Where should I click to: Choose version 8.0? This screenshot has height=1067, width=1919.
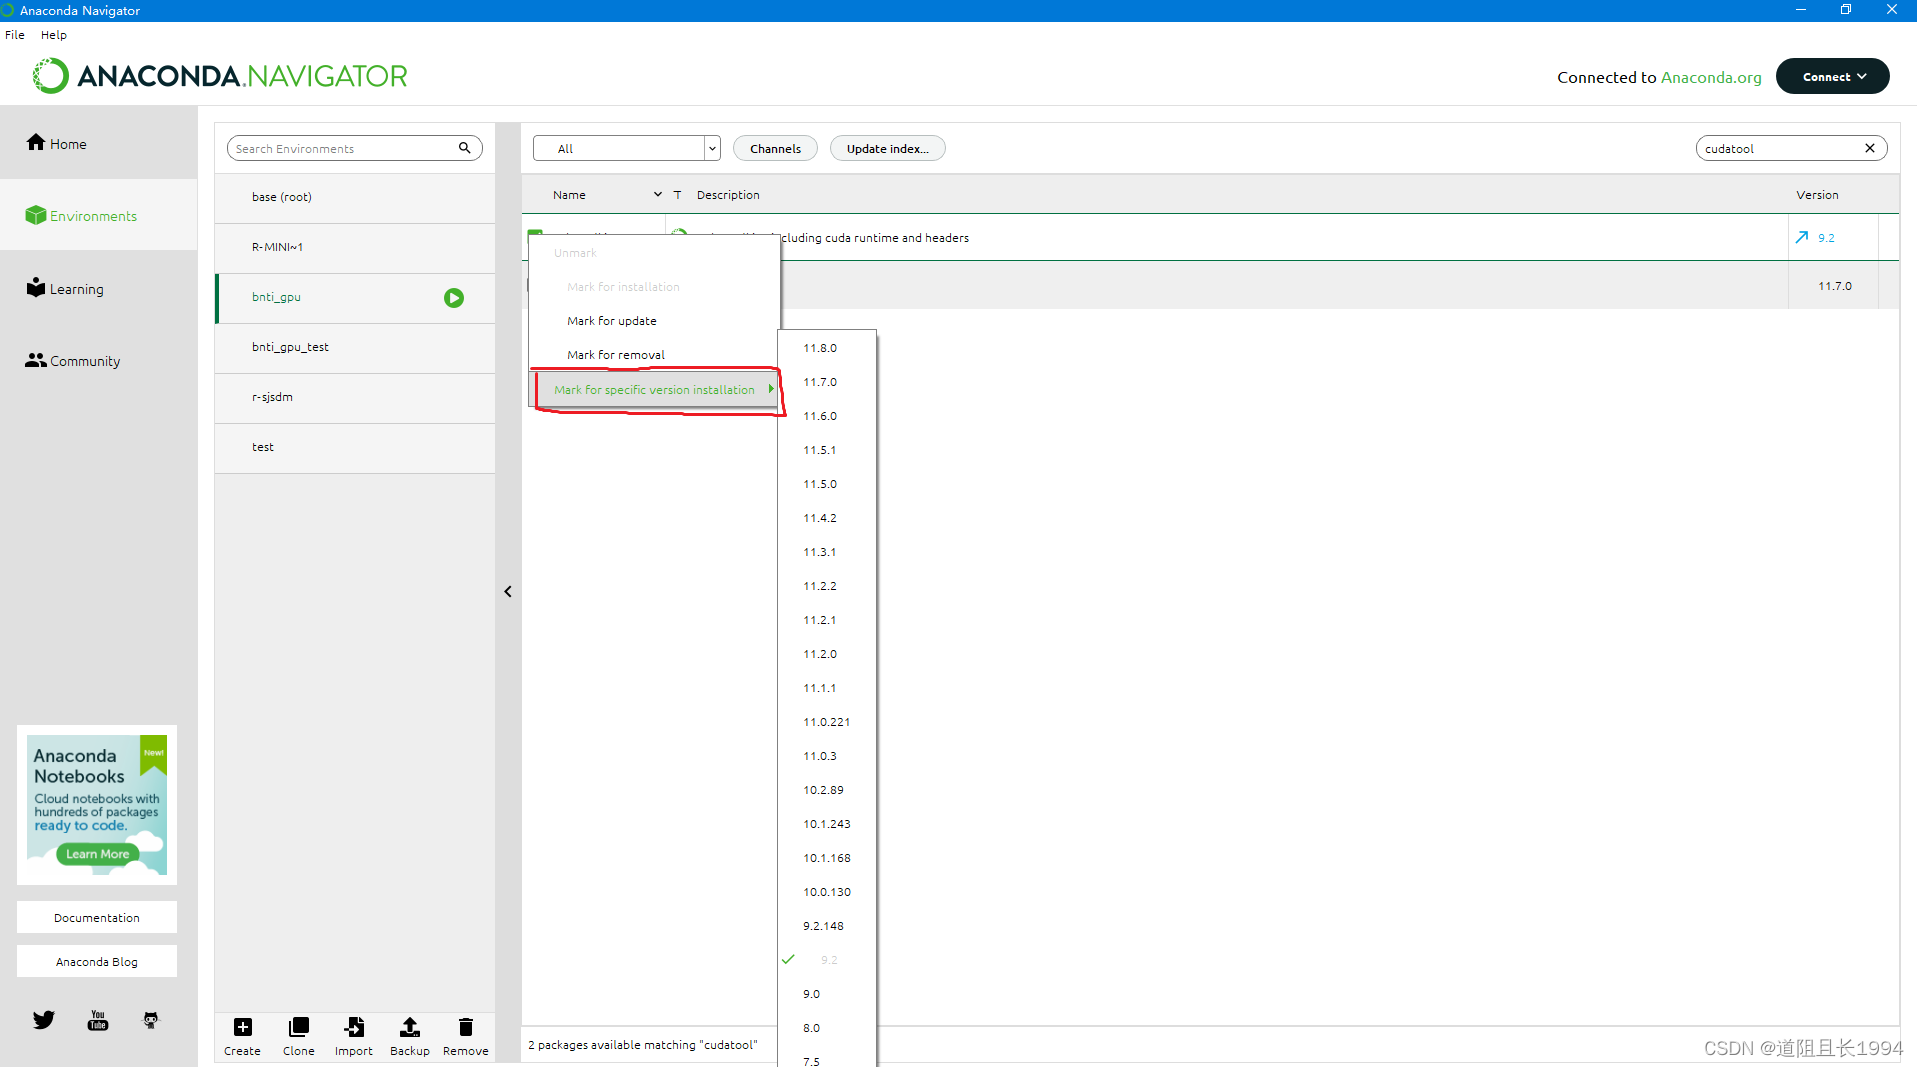pos(827,1027)
